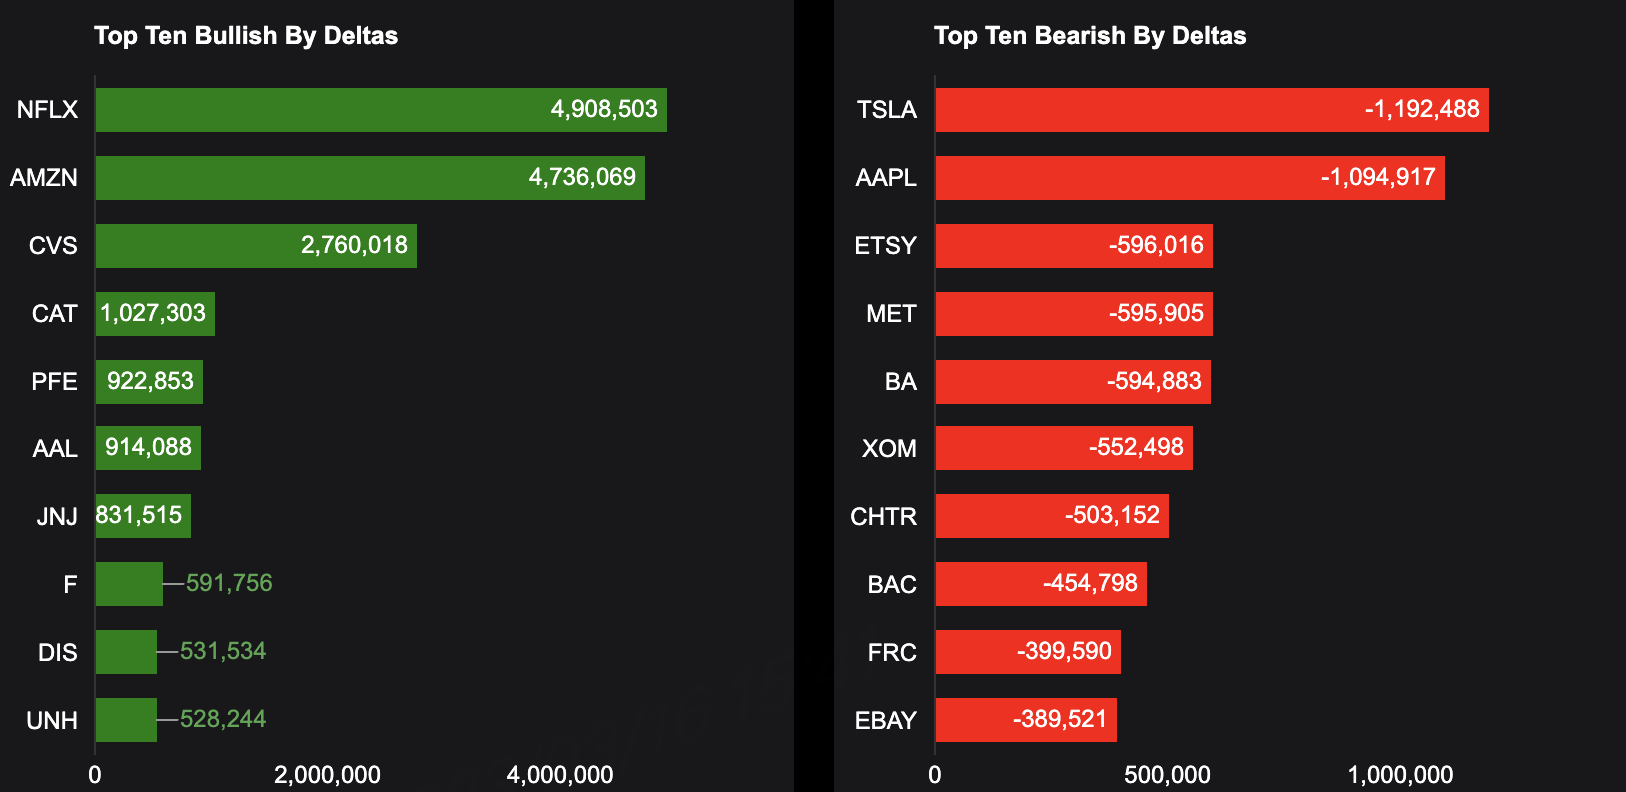Viewport: 1626px width, 792px height.
Task: Click the PFE green bar
Action: [149, 382]
